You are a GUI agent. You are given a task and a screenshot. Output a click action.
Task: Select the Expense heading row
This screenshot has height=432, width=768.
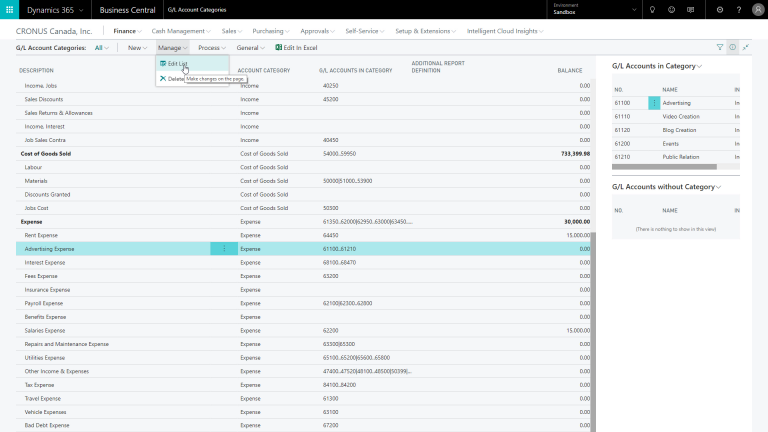pyautogui.click(x=304, y=221)
